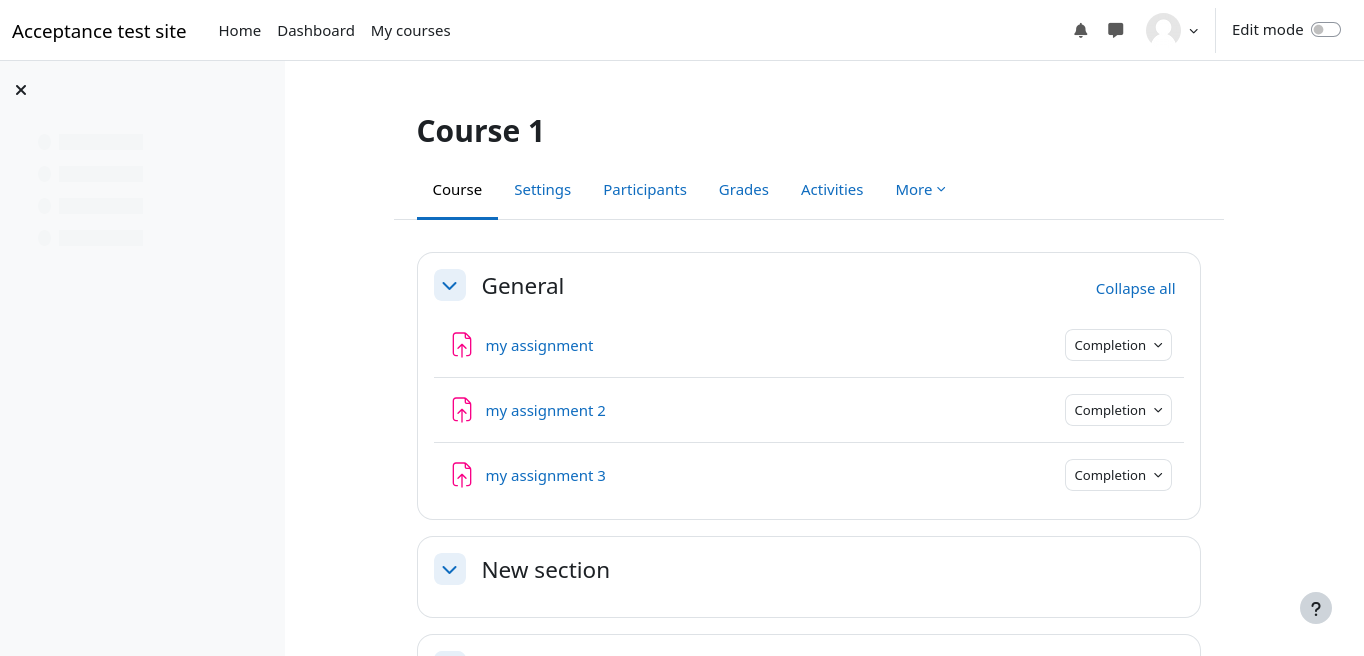Screen dimensions: 1364x656
Task: Click the my assignment 3 activity icon
Action: pos(461,475)
